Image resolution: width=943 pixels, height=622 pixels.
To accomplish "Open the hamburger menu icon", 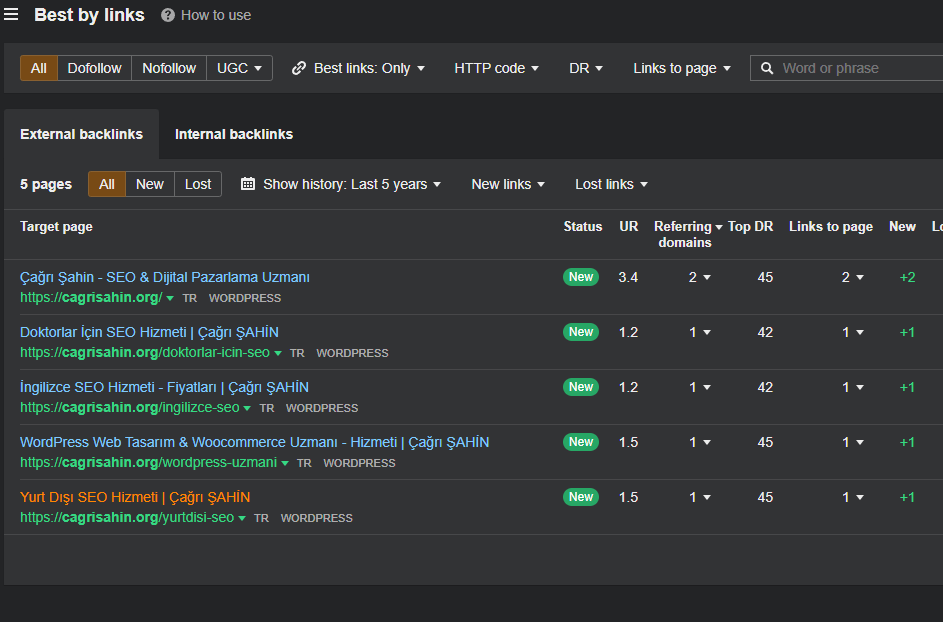I will (x=11, y=14).
